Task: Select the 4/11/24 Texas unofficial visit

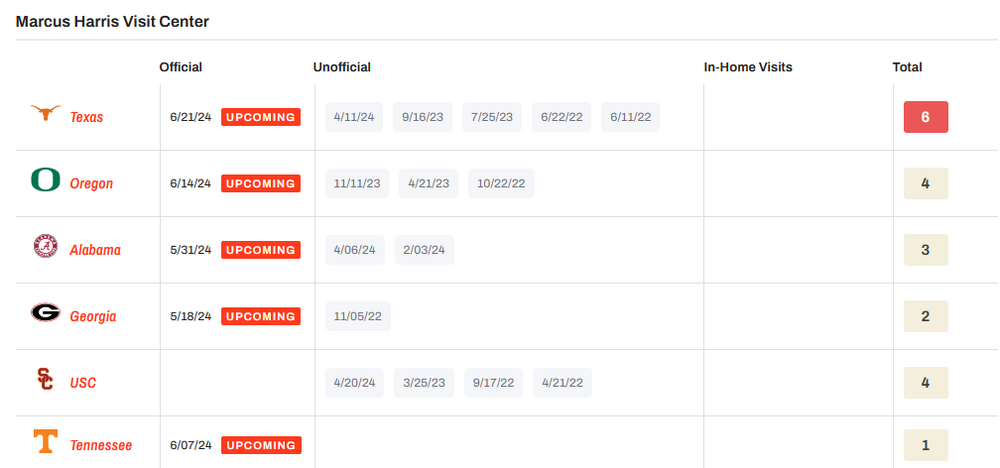Action: (354, 117)
